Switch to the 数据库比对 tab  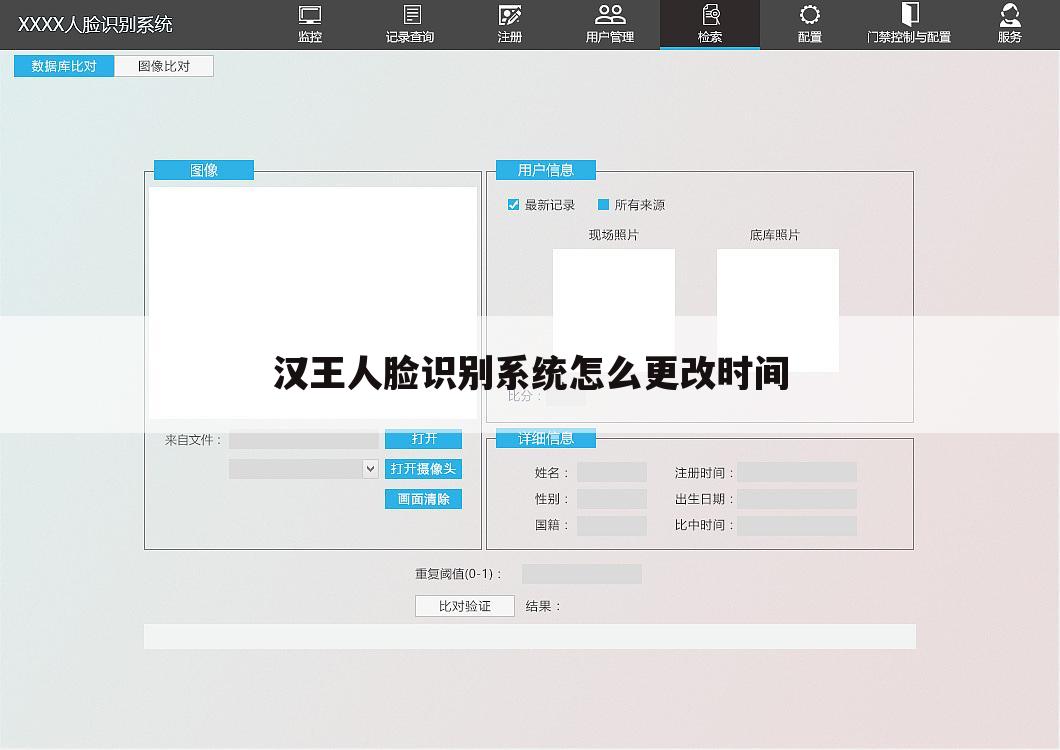coord(64,66)
